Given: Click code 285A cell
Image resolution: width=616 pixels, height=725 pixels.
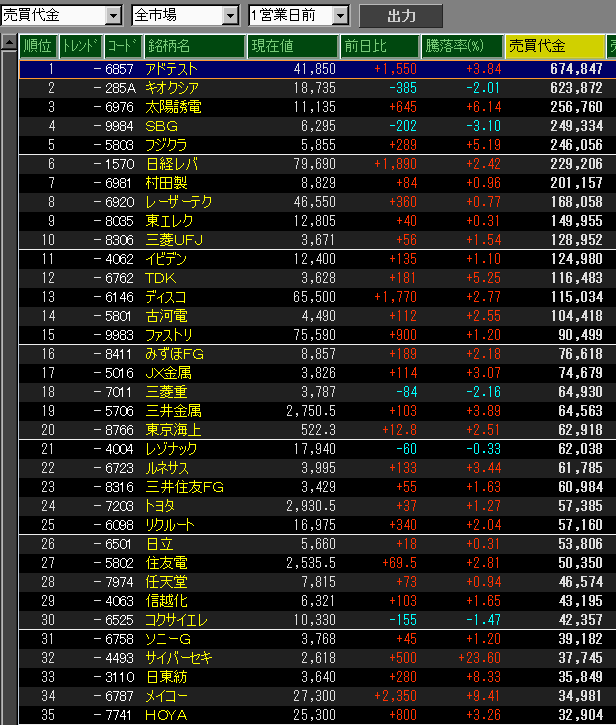Looking at the screenshot, I should [x=120, y=88].
